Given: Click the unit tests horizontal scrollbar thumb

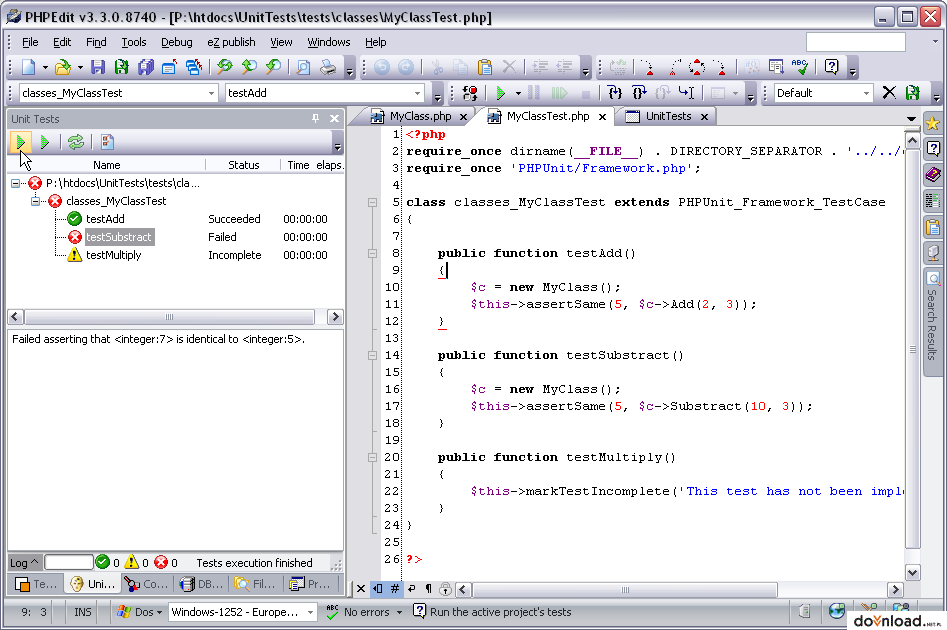Looking at the screenshot, I should [x=170, y=317].
